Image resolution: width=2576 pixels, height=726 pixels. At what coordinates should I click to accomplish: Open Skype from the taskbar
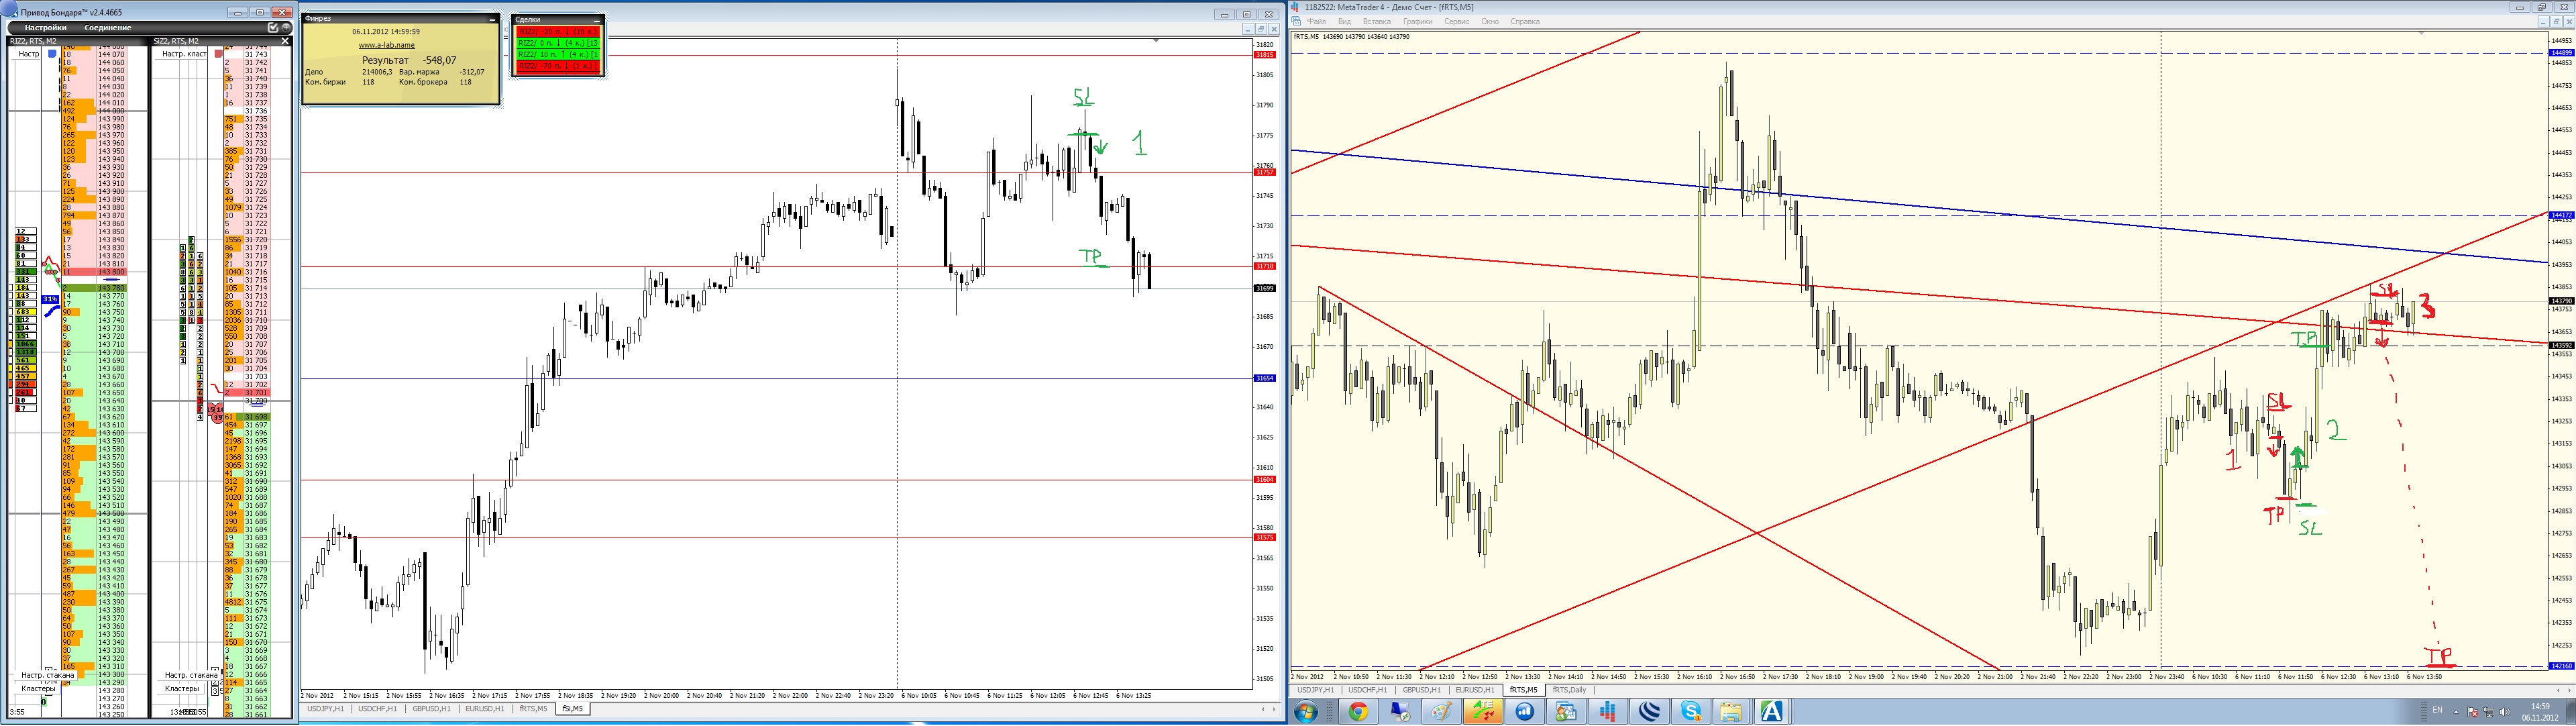(x=1691, y=712)
